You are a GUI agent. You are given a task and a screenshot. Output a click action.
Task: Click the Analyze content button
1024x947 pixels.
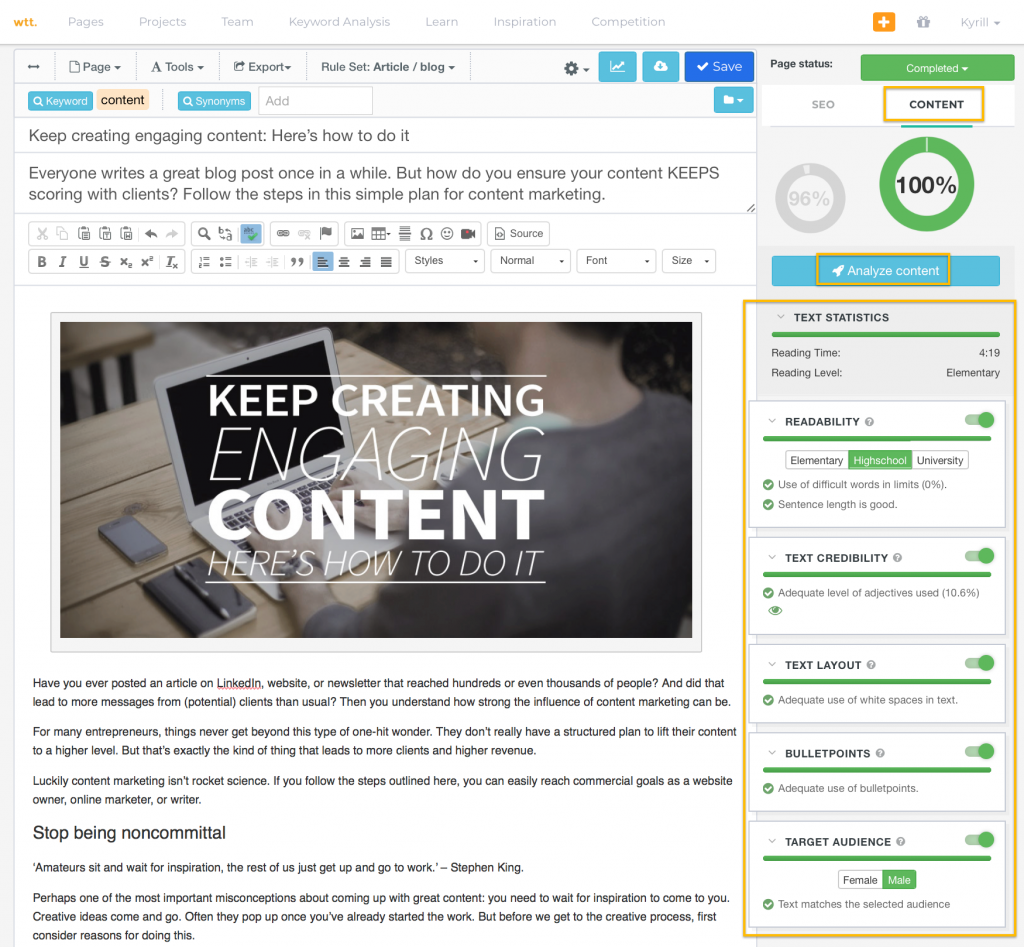885,270
